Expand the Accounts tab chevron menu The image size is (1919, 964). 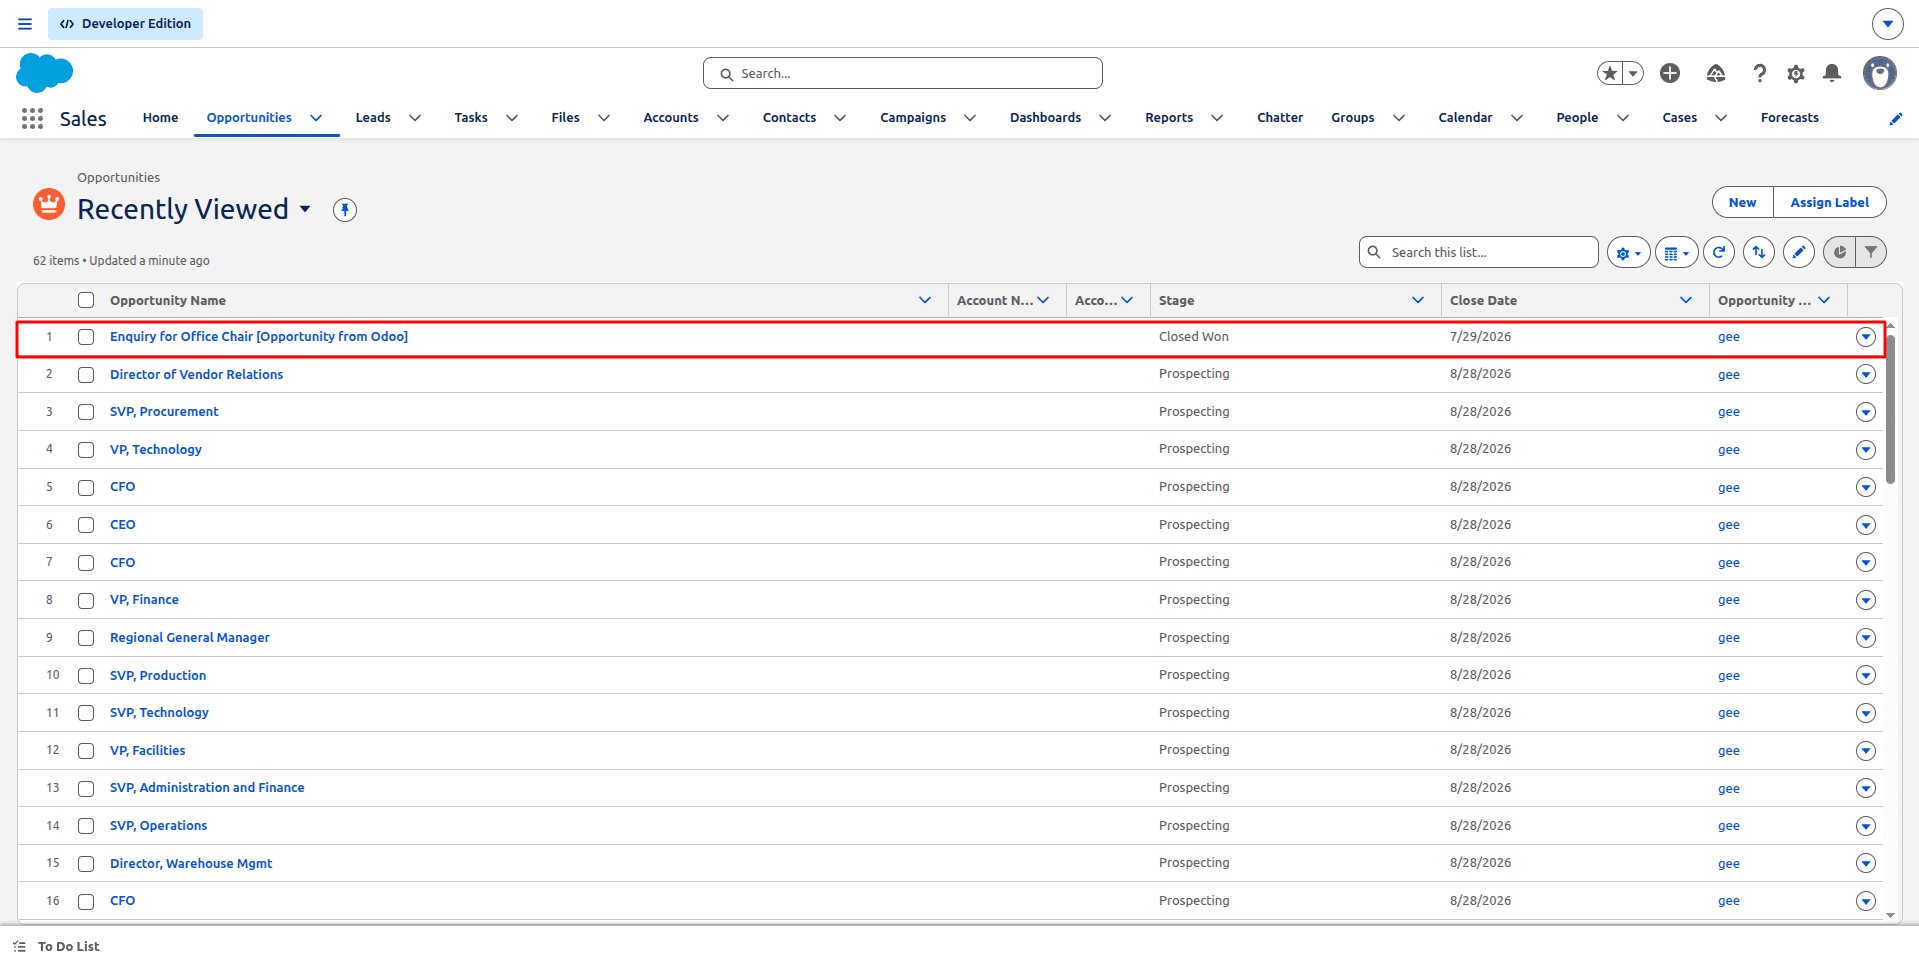[x=723, y=118]
